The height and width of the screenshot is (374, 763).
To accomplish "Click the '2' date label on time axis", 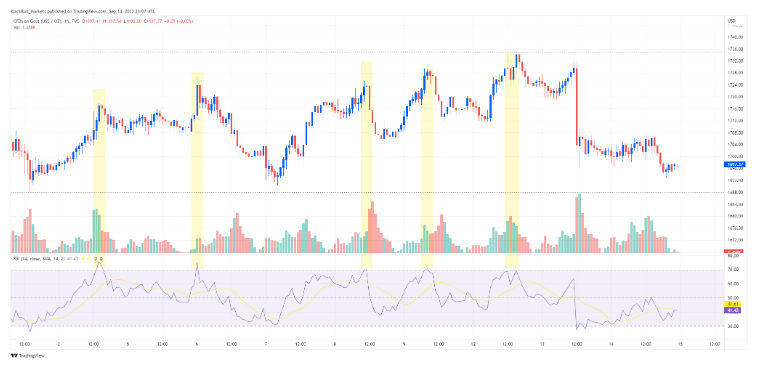I will [59, 344].
